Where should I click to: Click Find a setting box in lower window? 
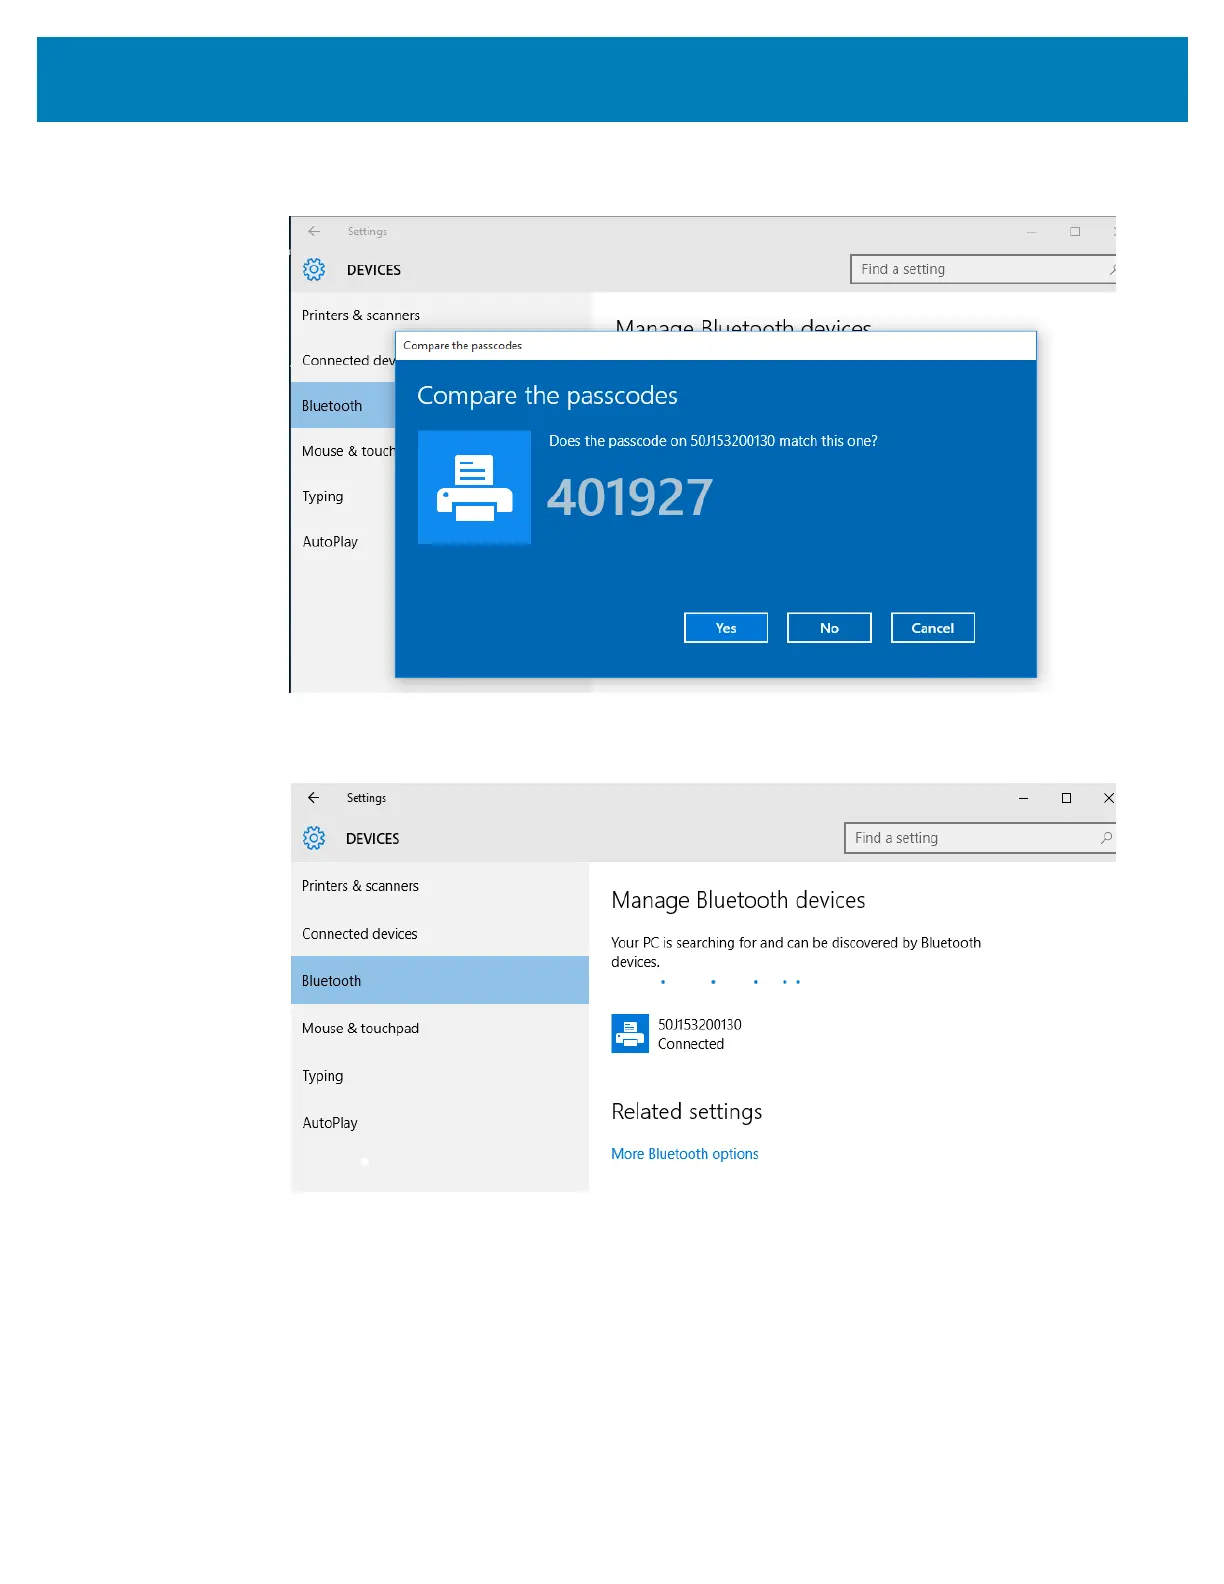pos(980,838)
